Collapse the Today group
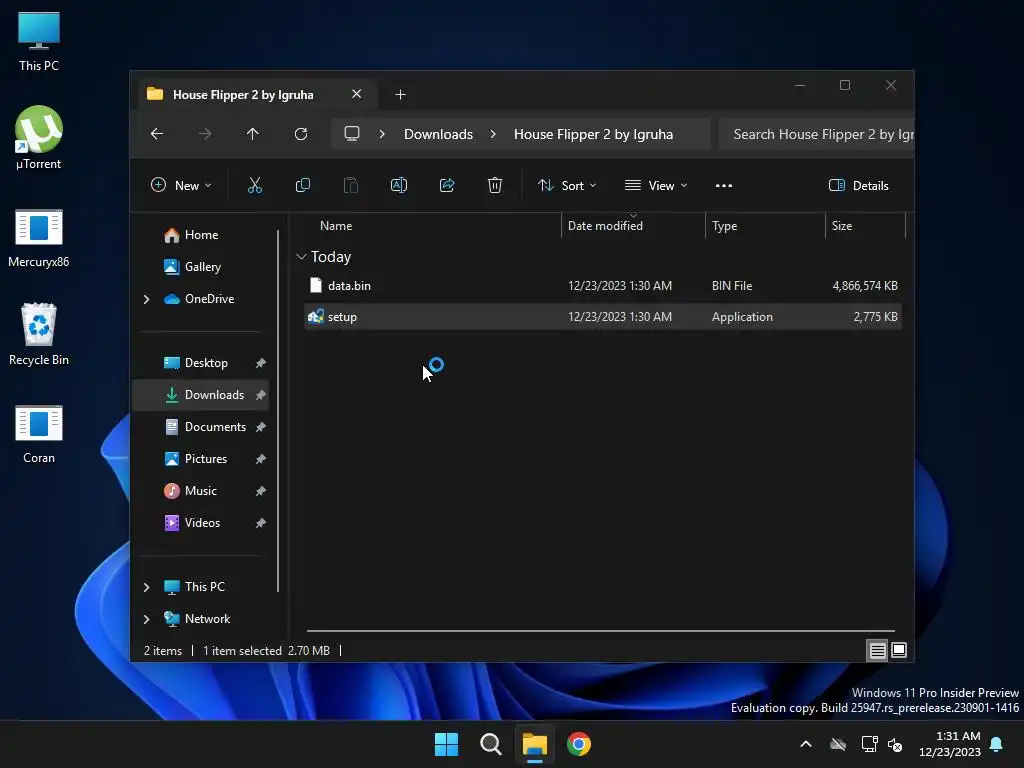The image size is (1024, 768). click(301, 257)
